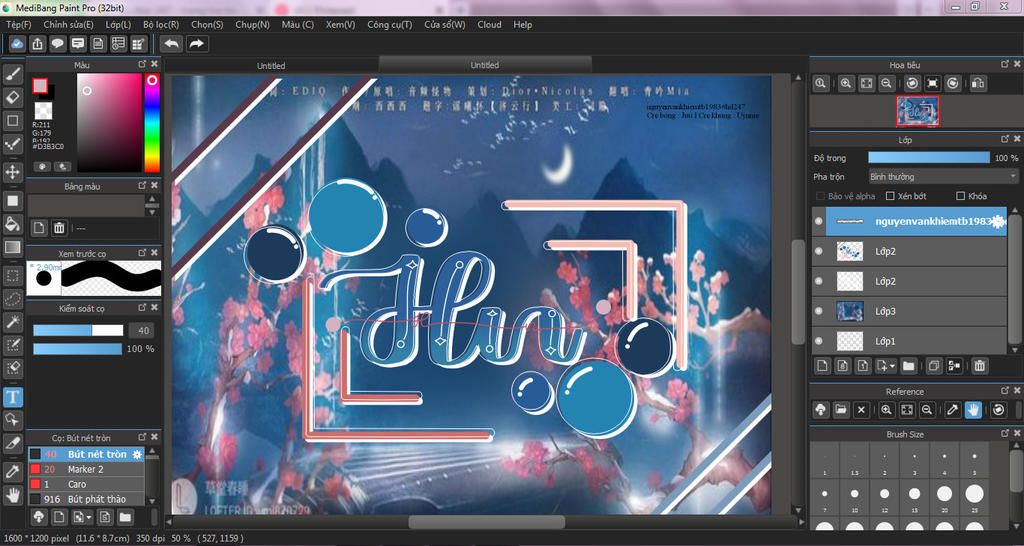
Task: Select the Lasso selection tool
Action: click(x=13, y=298)
